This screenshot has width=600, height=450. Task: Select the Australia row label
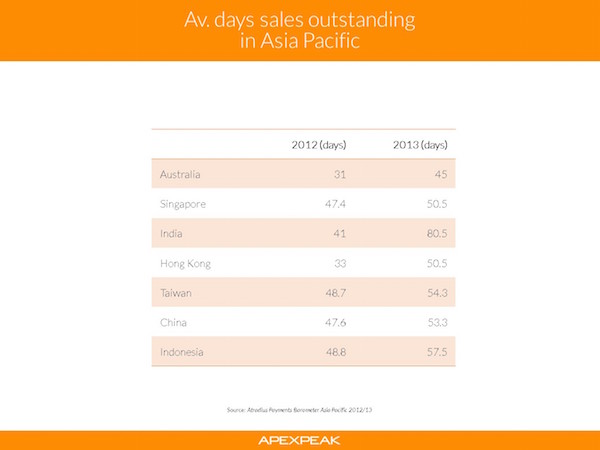pos(180,174)
